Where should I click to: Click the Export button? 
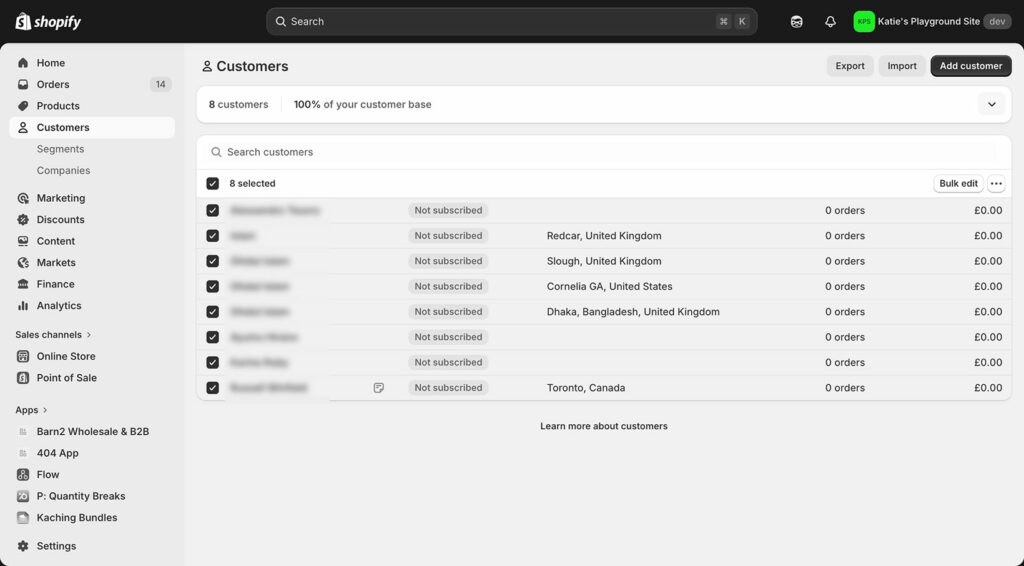[850, 66]
